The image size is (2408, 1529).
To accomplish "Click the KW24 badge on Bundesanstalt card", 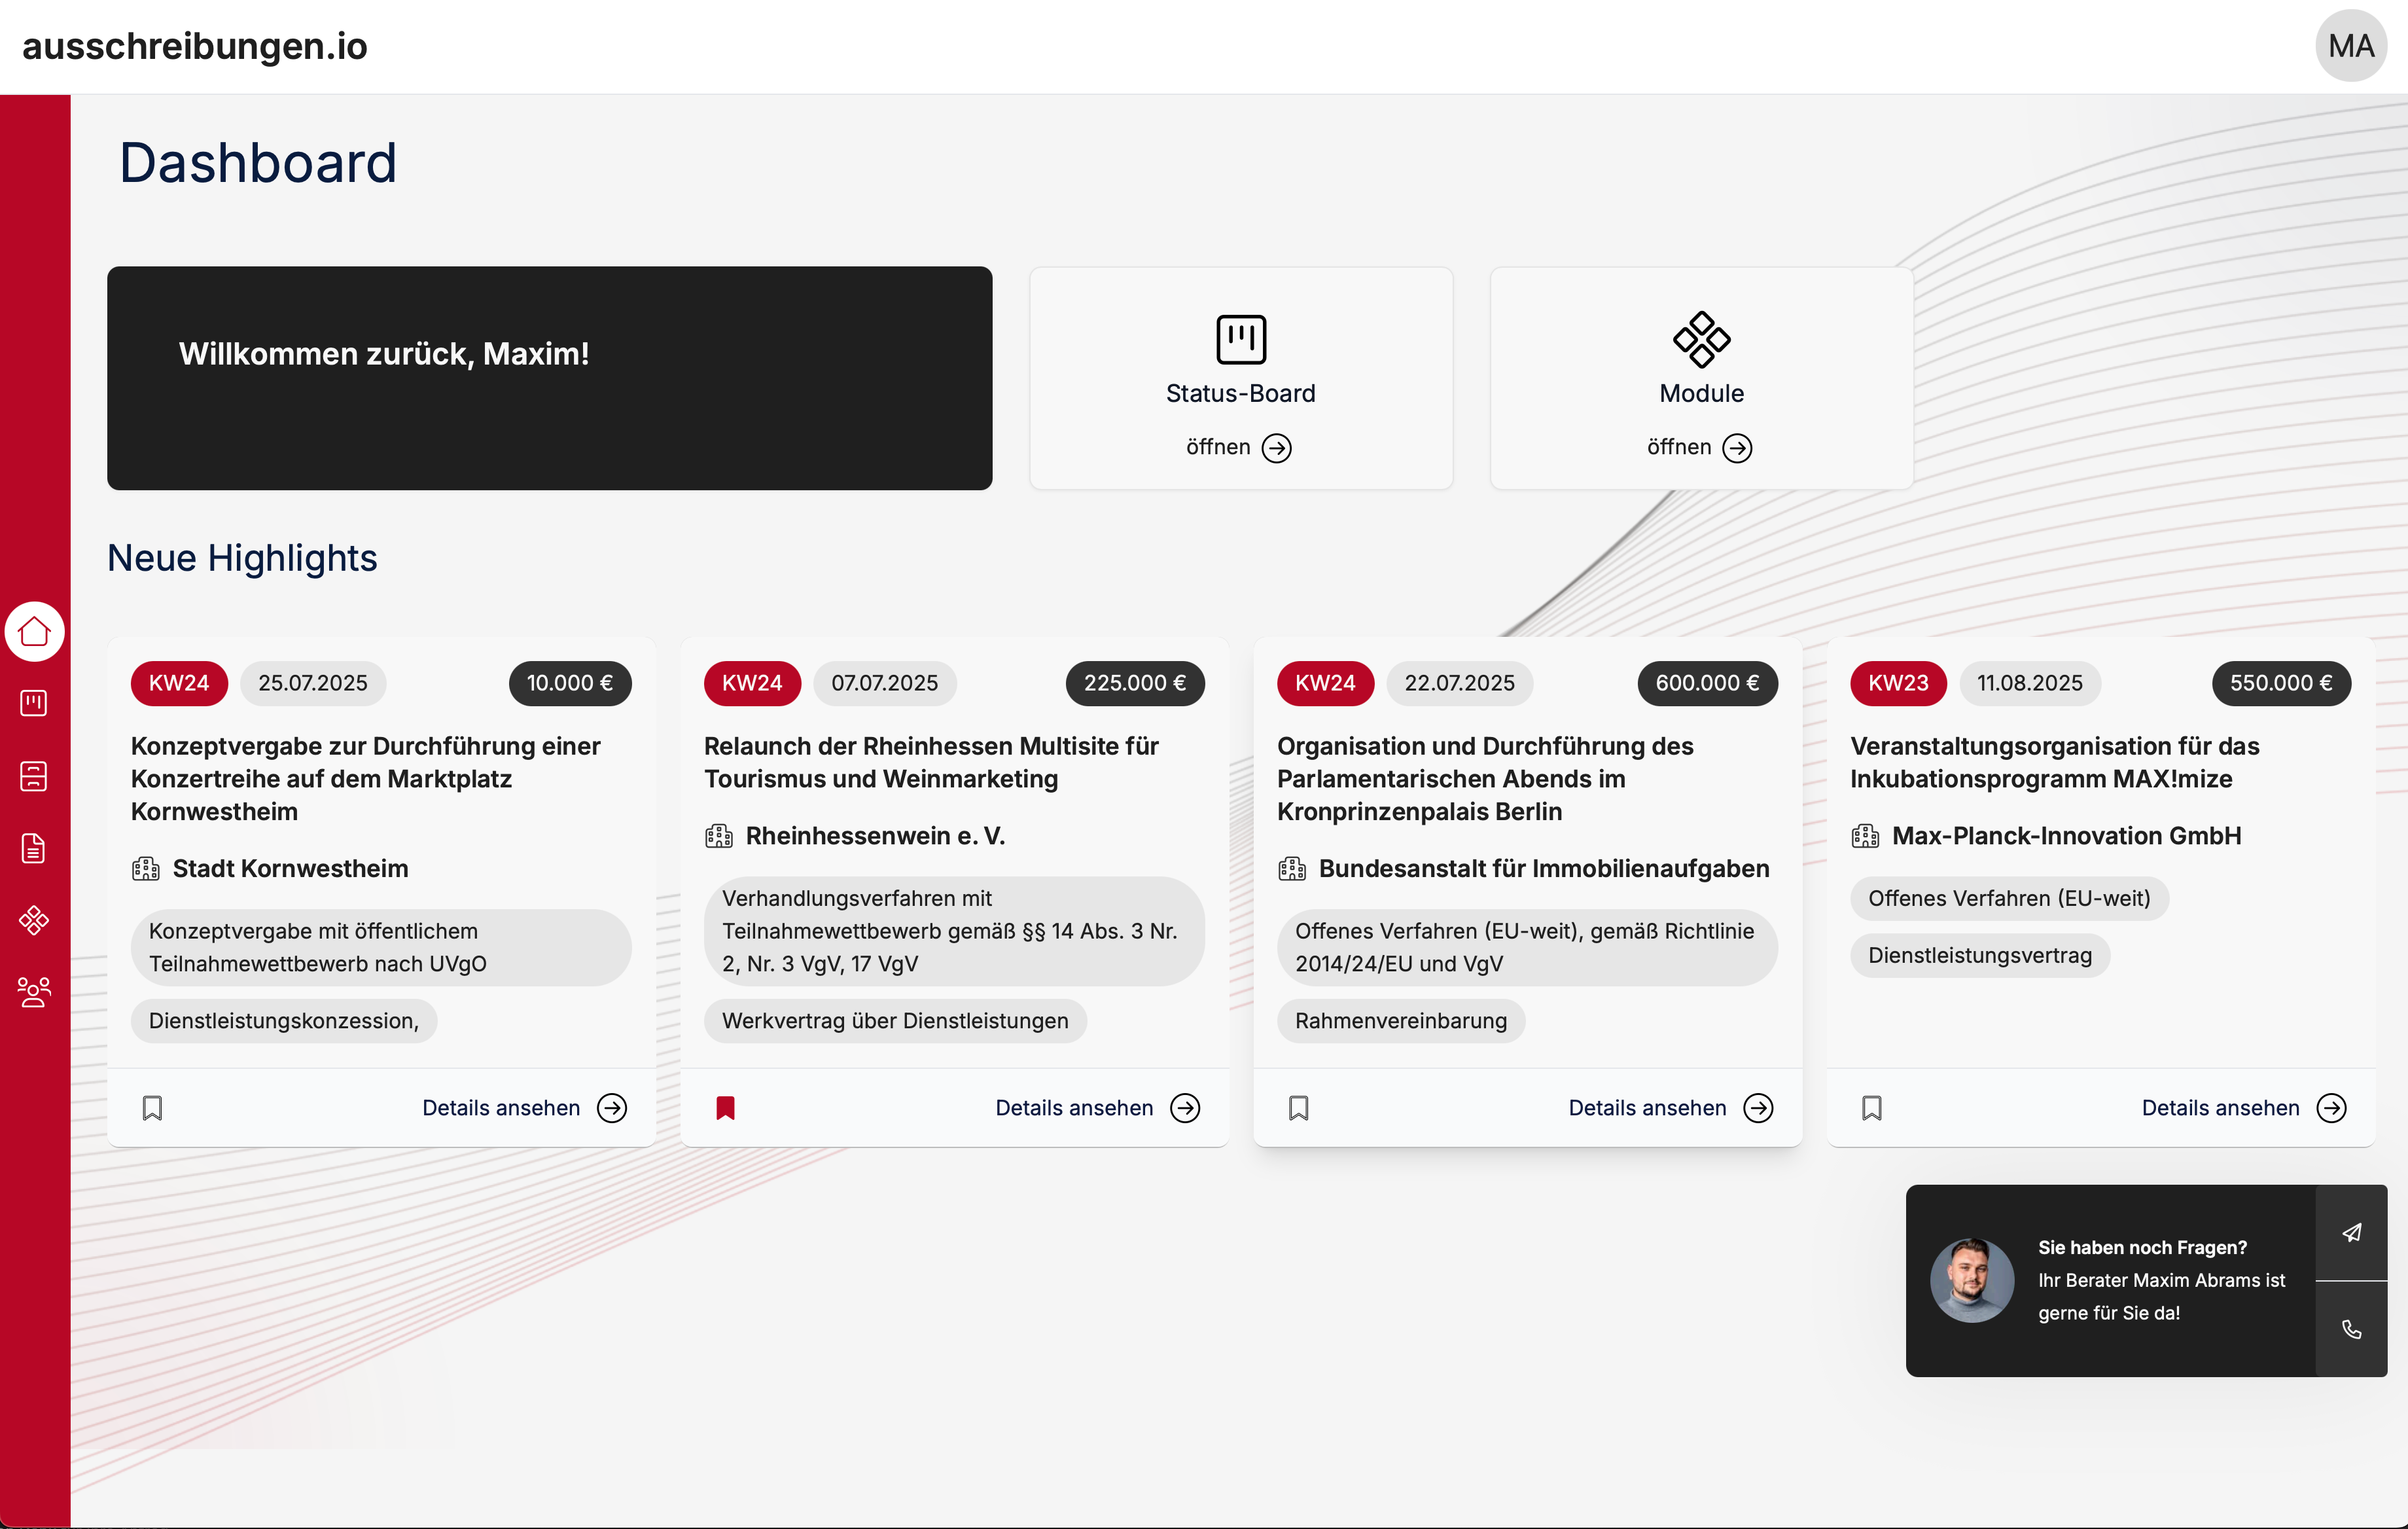I will [1324, 683].
